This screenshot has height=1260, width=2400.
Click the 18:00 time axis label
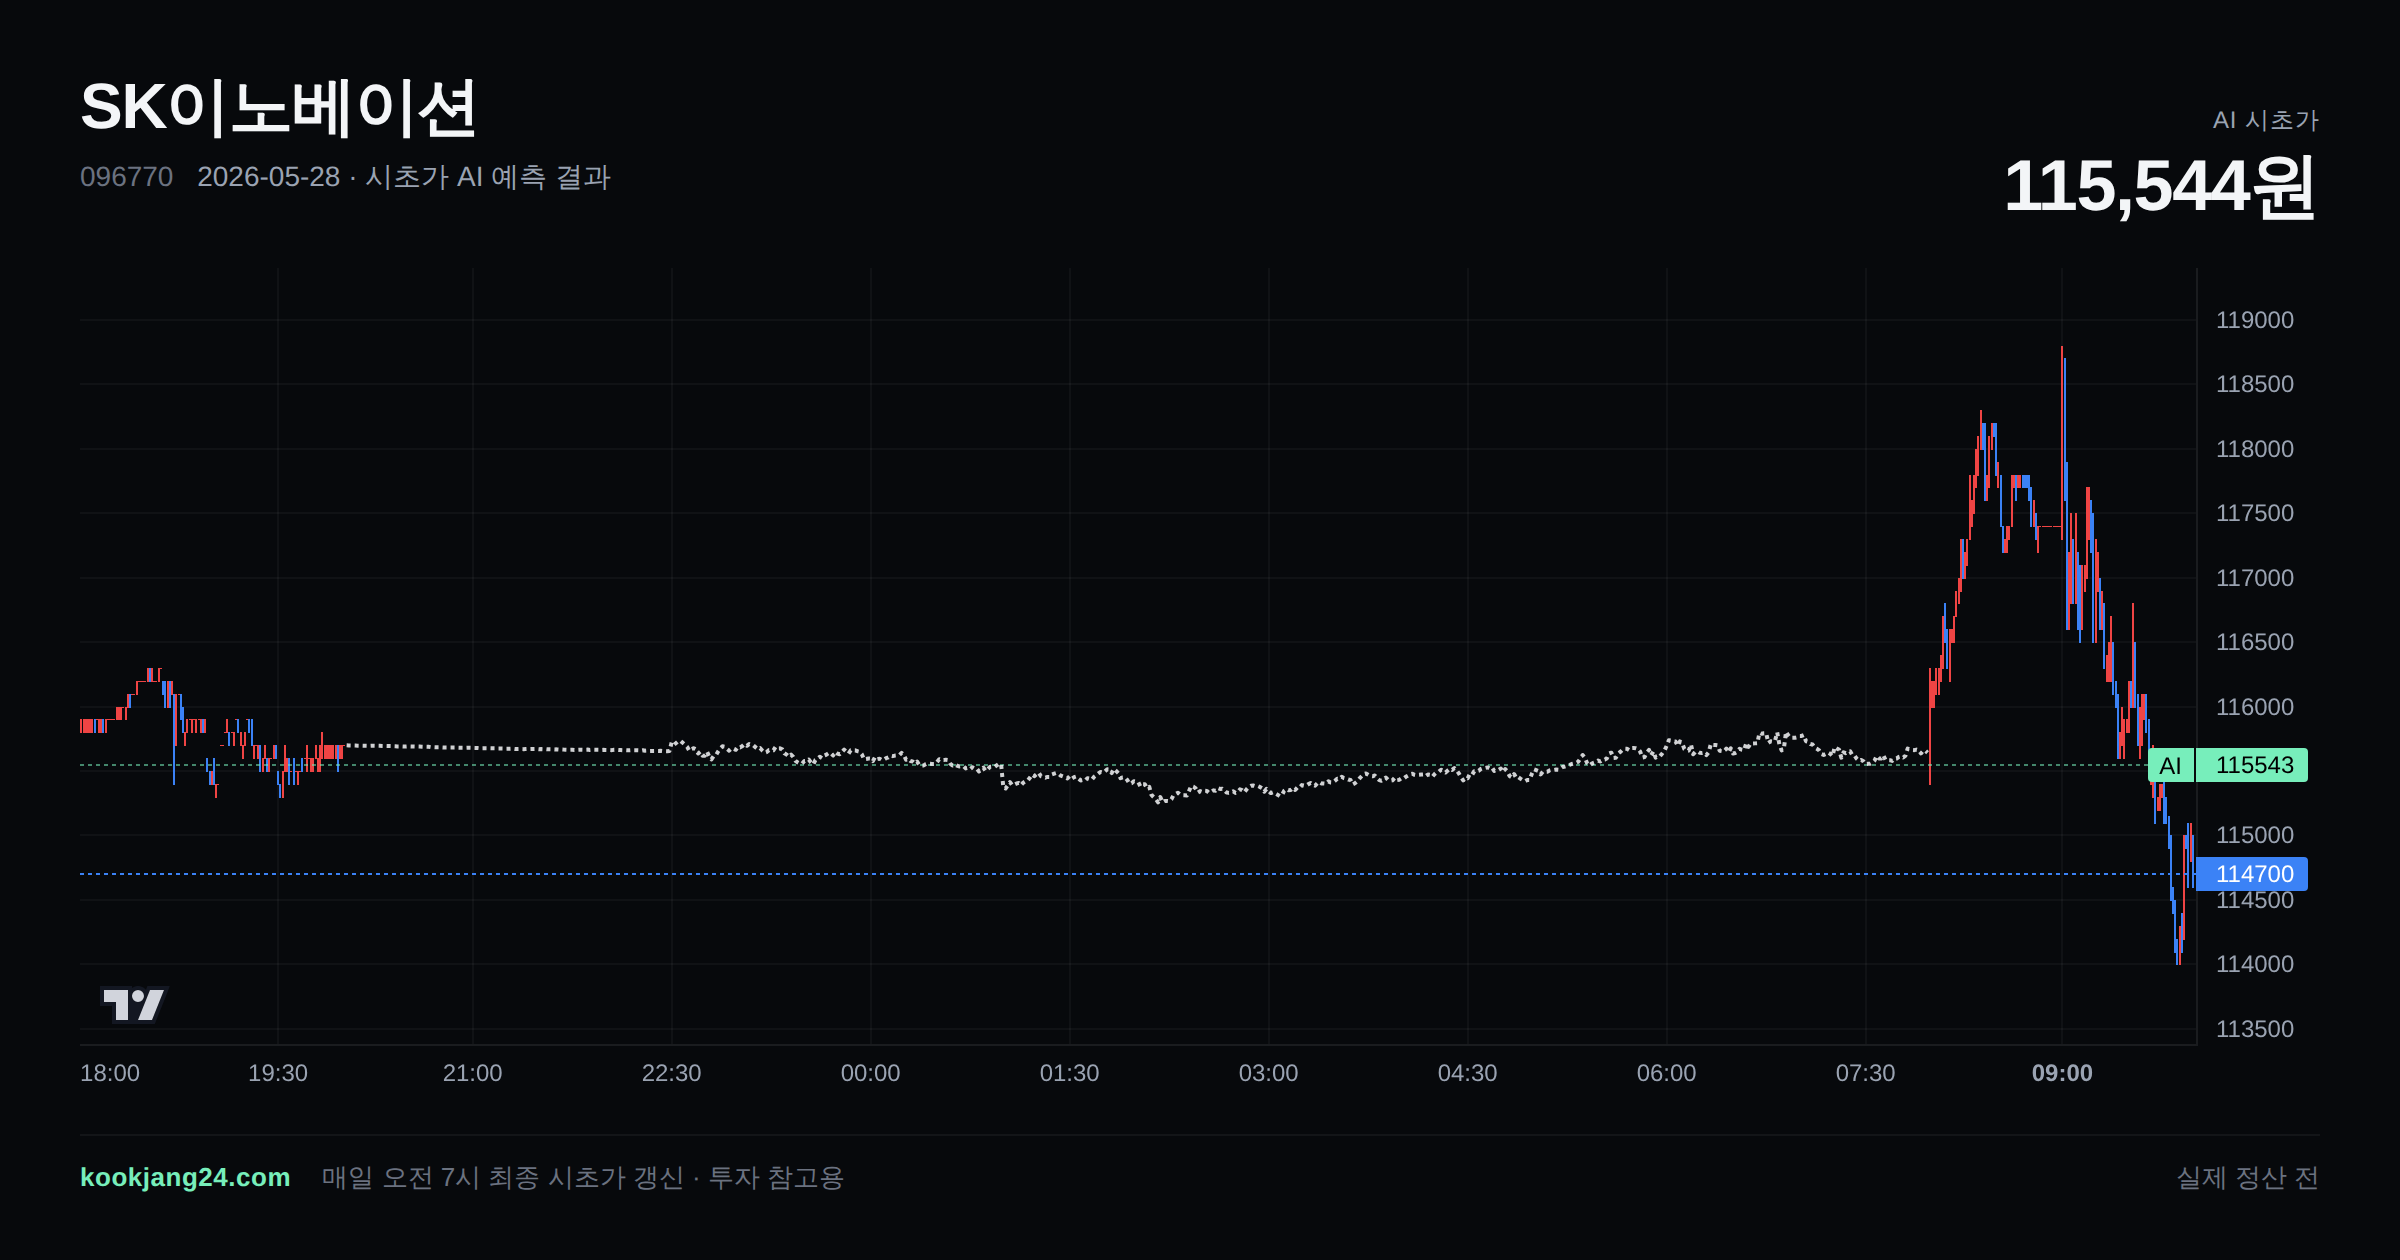(110, 1073)
